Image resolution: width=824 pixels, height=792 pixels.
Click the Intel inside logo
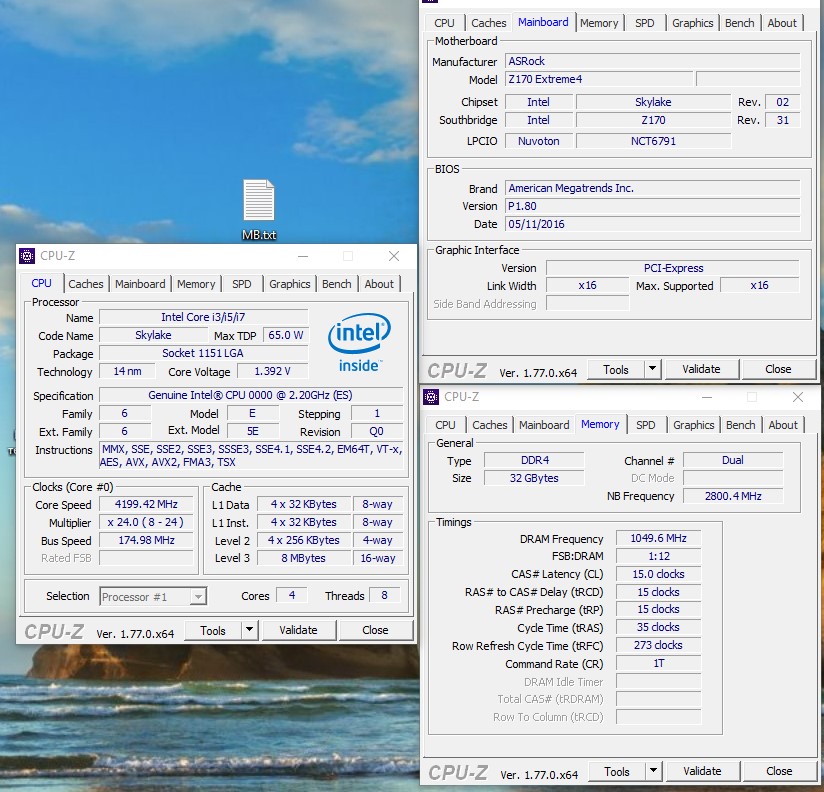[x=359, y=343]
